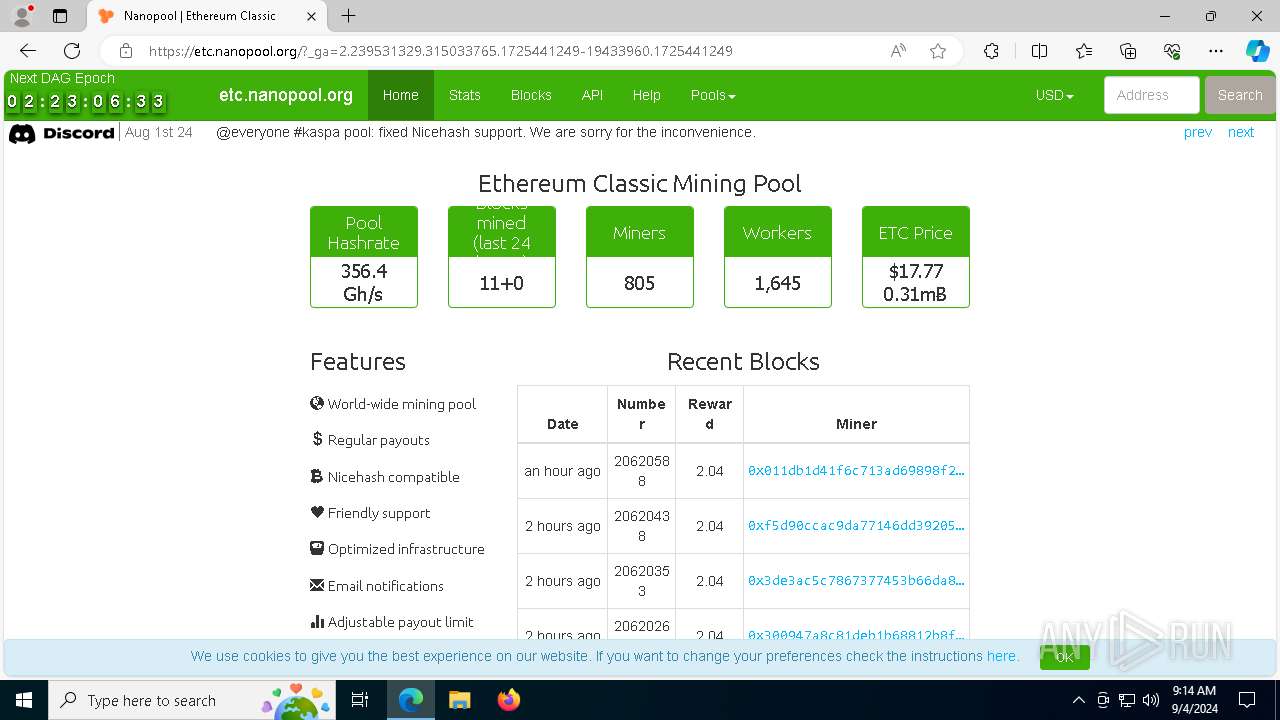Click block number 20620438
1280x720 pixels.
pos(642,526)
